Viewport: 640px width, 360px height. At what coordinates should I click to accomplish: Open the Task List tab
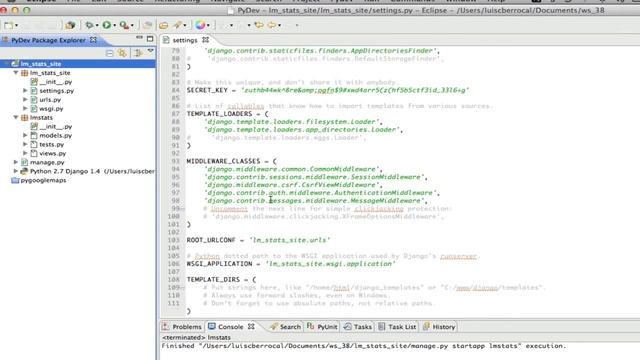coord(397,327)
